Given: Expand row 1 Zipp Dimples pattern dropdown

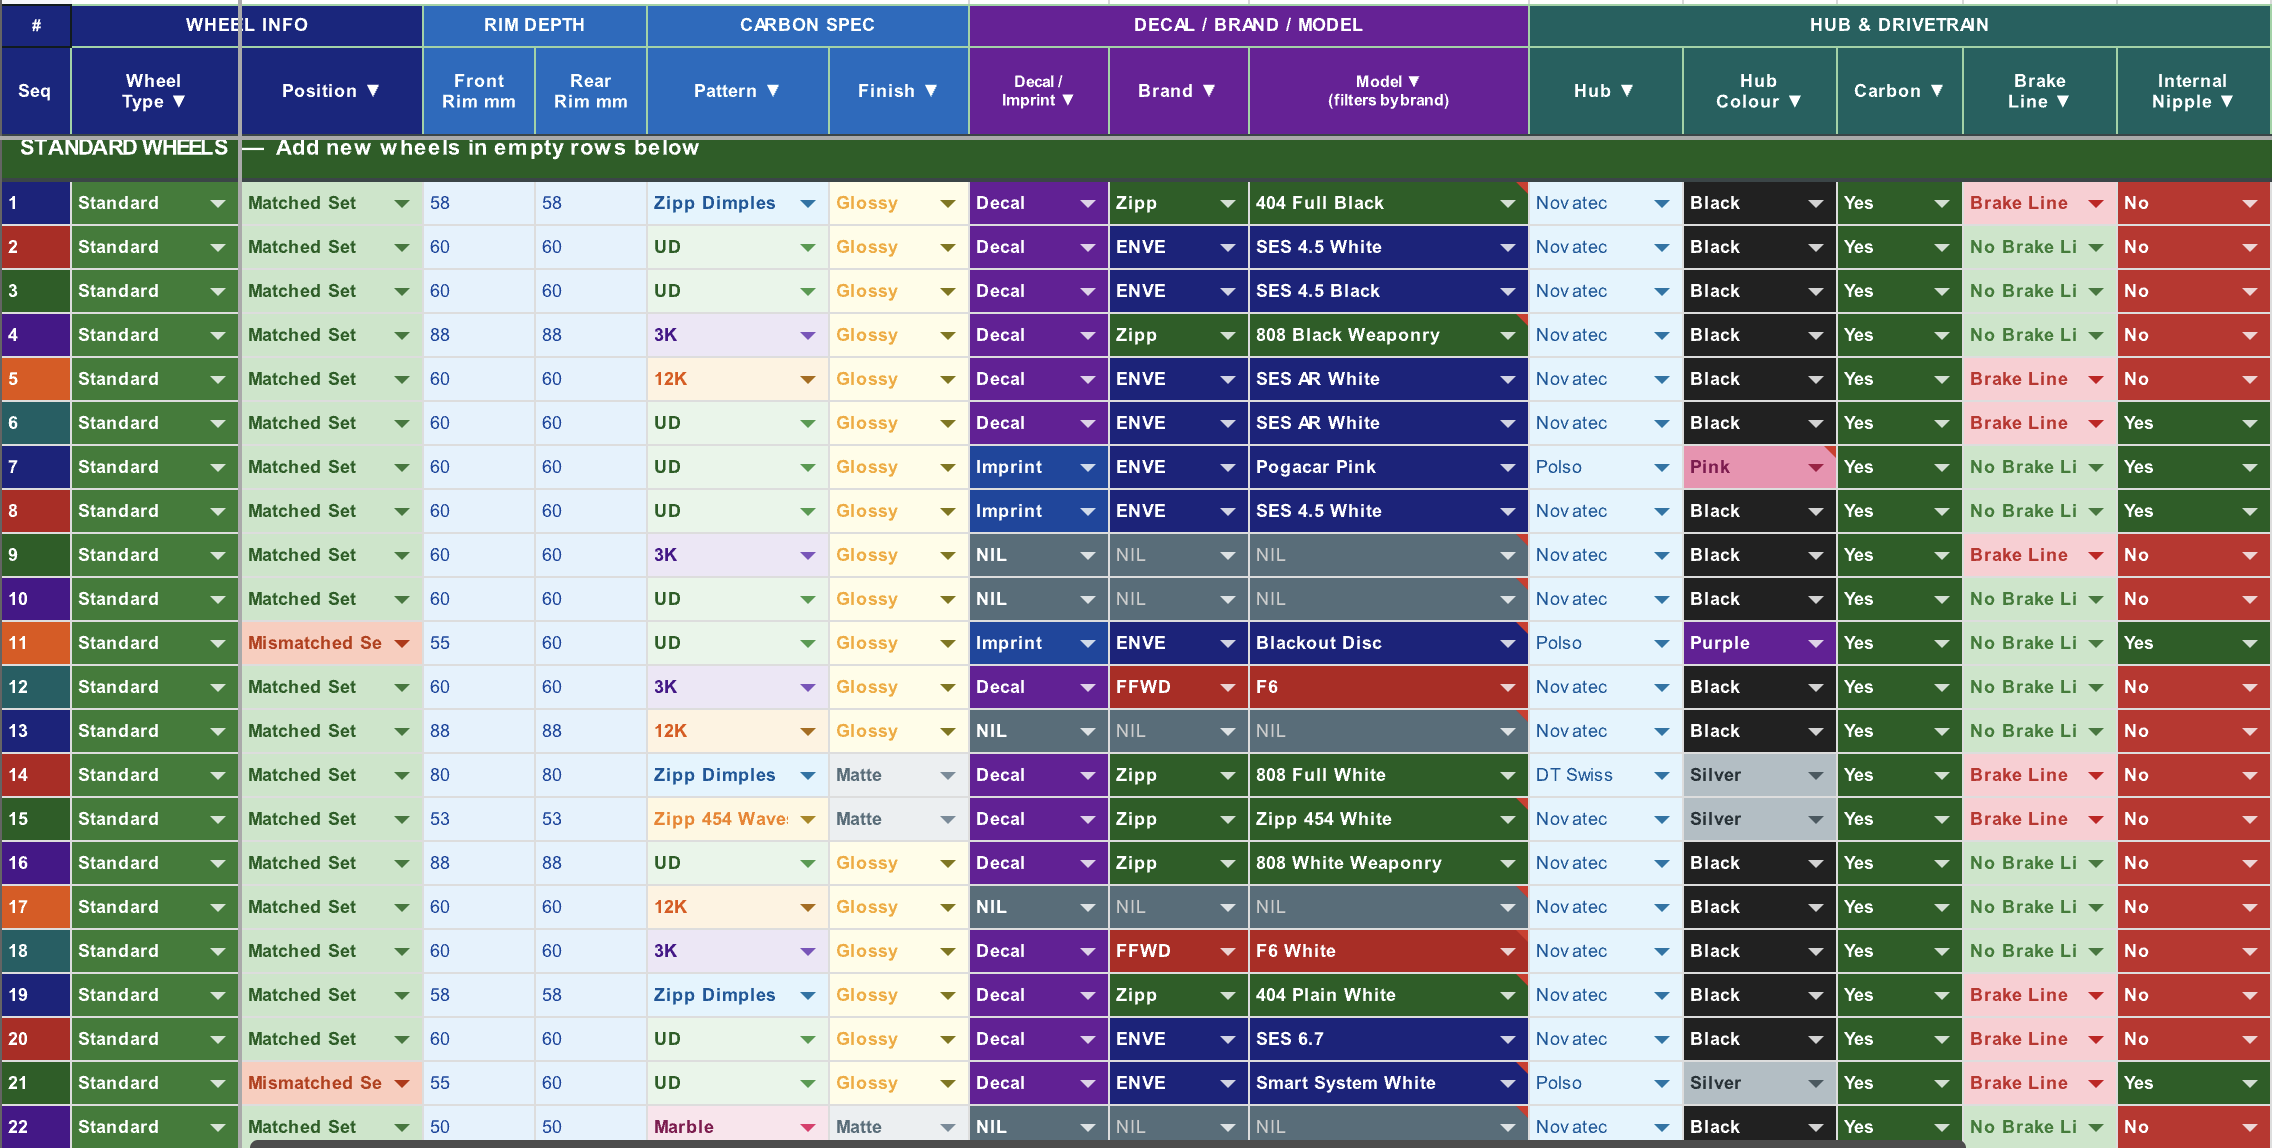Looking at the screenshot, I should point(808,203).
